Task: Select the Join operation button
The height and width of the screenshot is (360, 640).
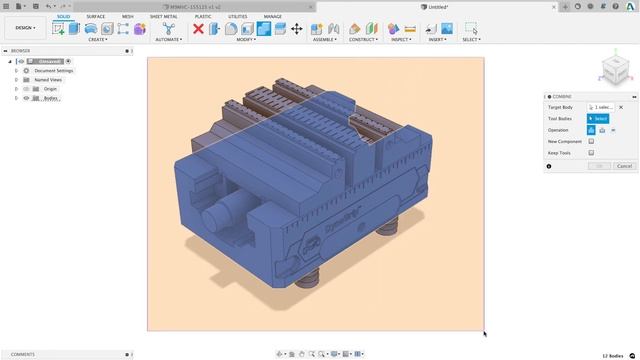Action: click(591, 130)
